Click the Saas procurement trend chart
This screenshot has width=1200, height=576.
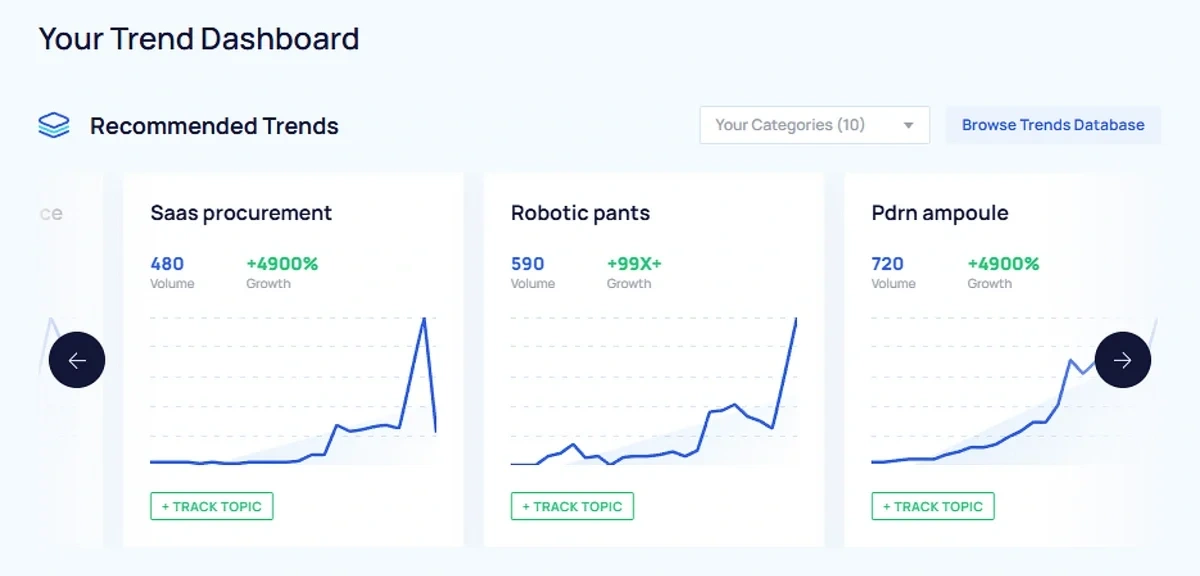pyautogui.click(x=293, y=390)
